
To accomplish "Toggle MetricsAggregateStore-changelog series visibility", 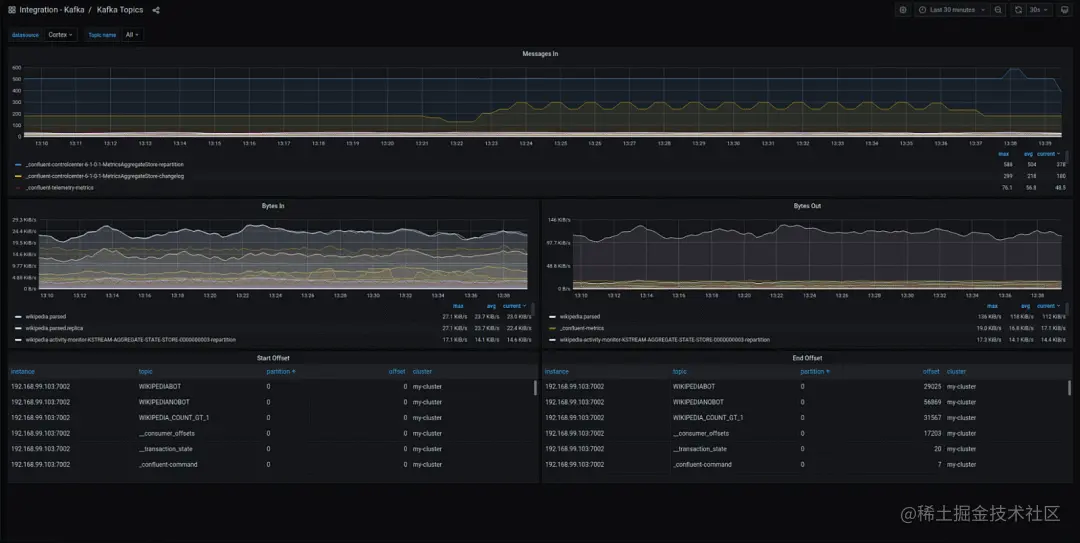I will point(105,176).
